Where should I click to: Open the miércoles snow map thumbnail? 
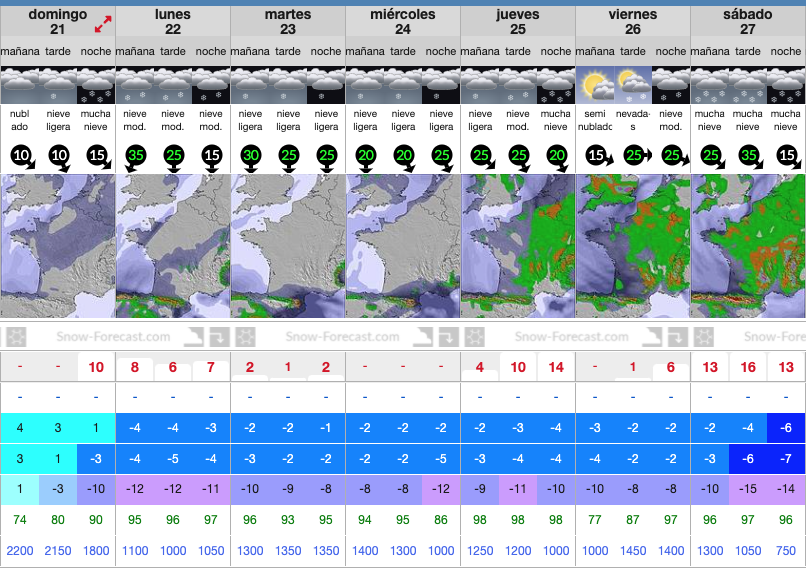tap(403, 246)
